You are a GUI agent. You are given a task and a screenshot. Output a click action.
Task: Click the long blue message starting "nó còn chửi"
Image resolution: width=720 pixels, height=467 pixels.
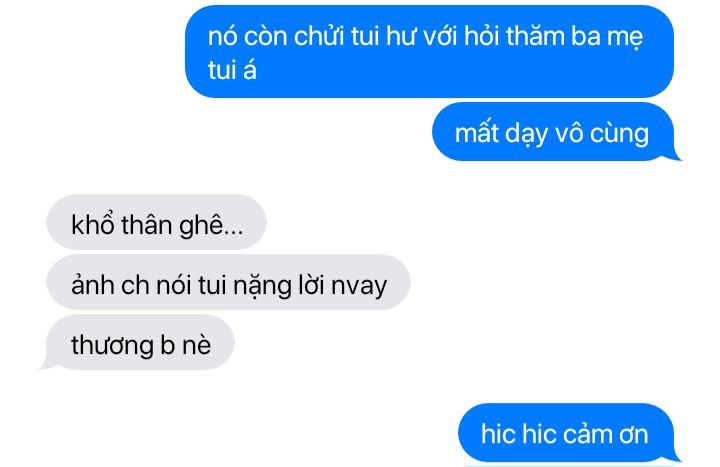[x=429, y=51]
